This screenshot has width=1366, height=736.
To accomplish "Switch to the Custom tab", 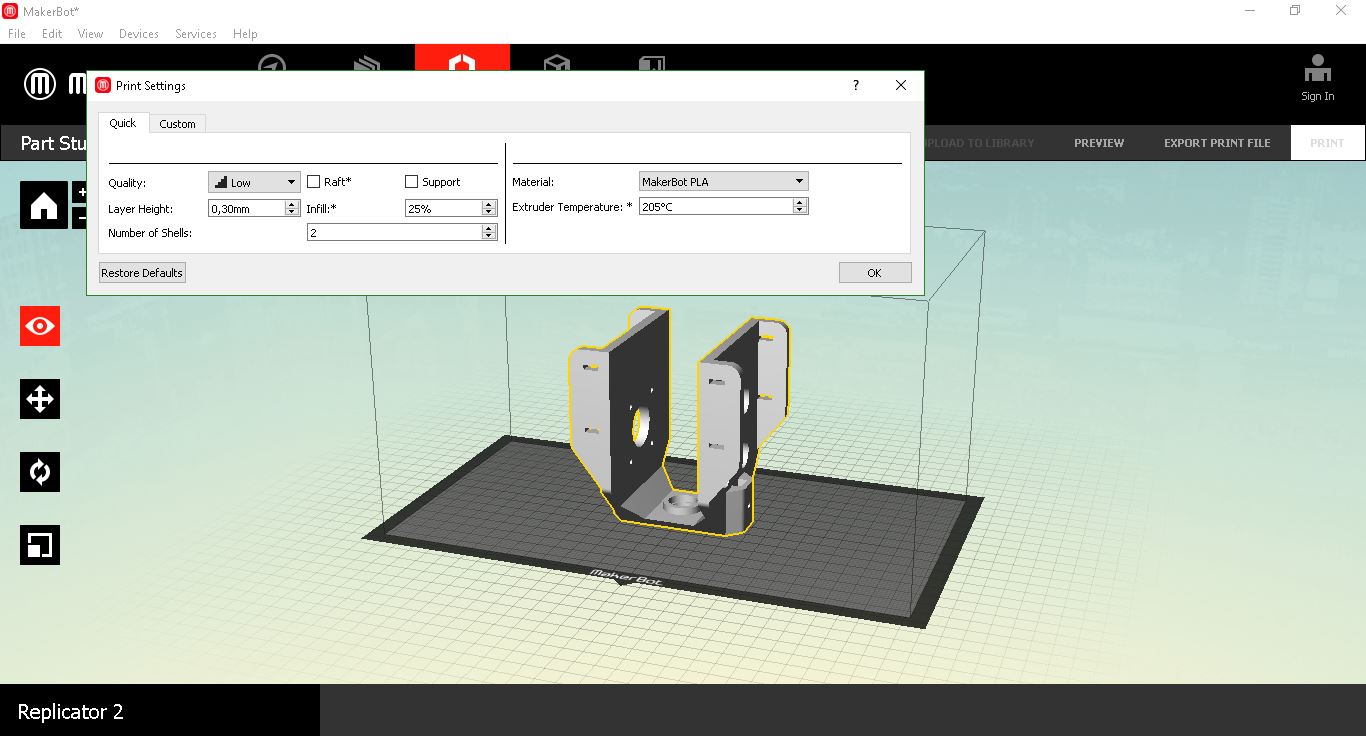I will click(178, 124).
